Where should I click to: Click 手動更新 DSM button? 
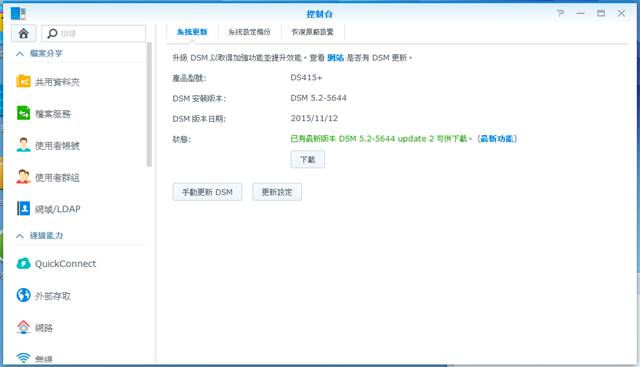pyautogui.click(x=207, y=192)
